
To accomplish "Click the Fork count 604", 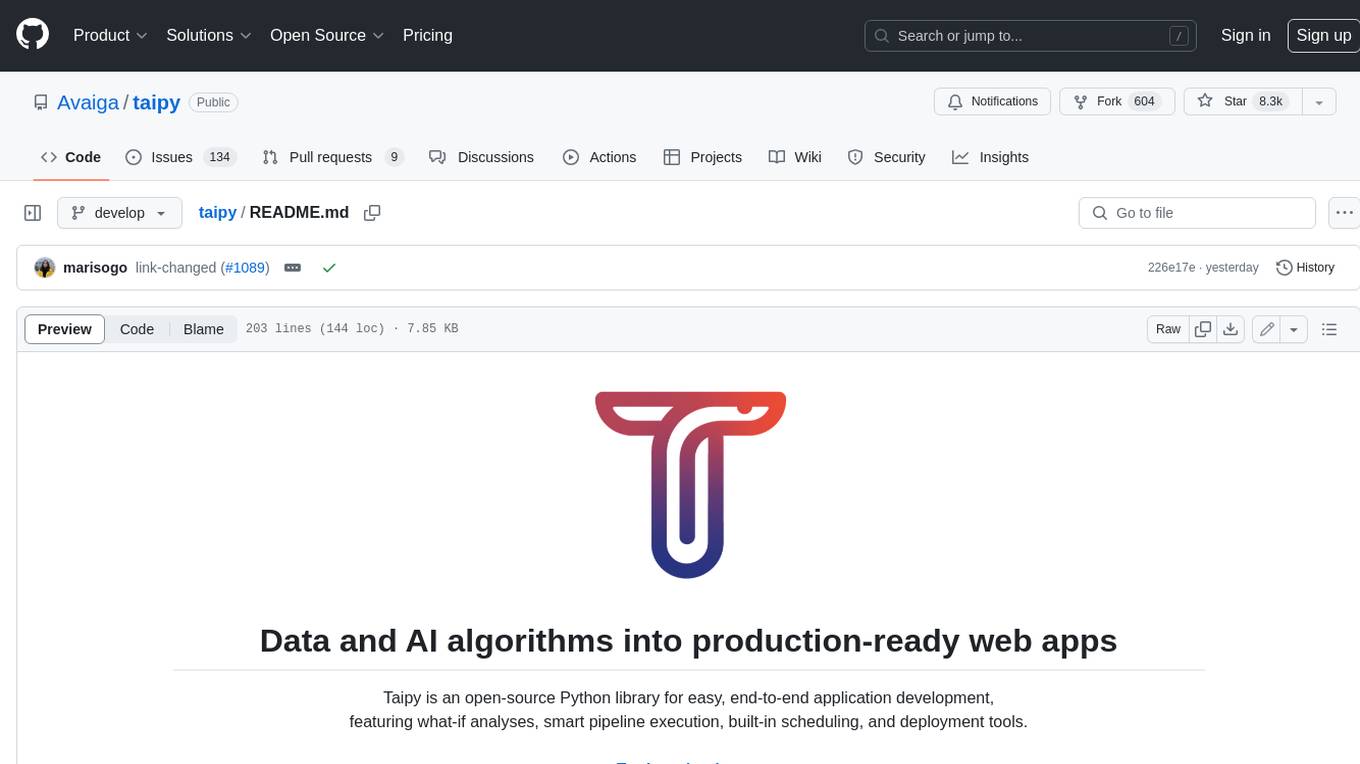I will (x=1144, y=101).
